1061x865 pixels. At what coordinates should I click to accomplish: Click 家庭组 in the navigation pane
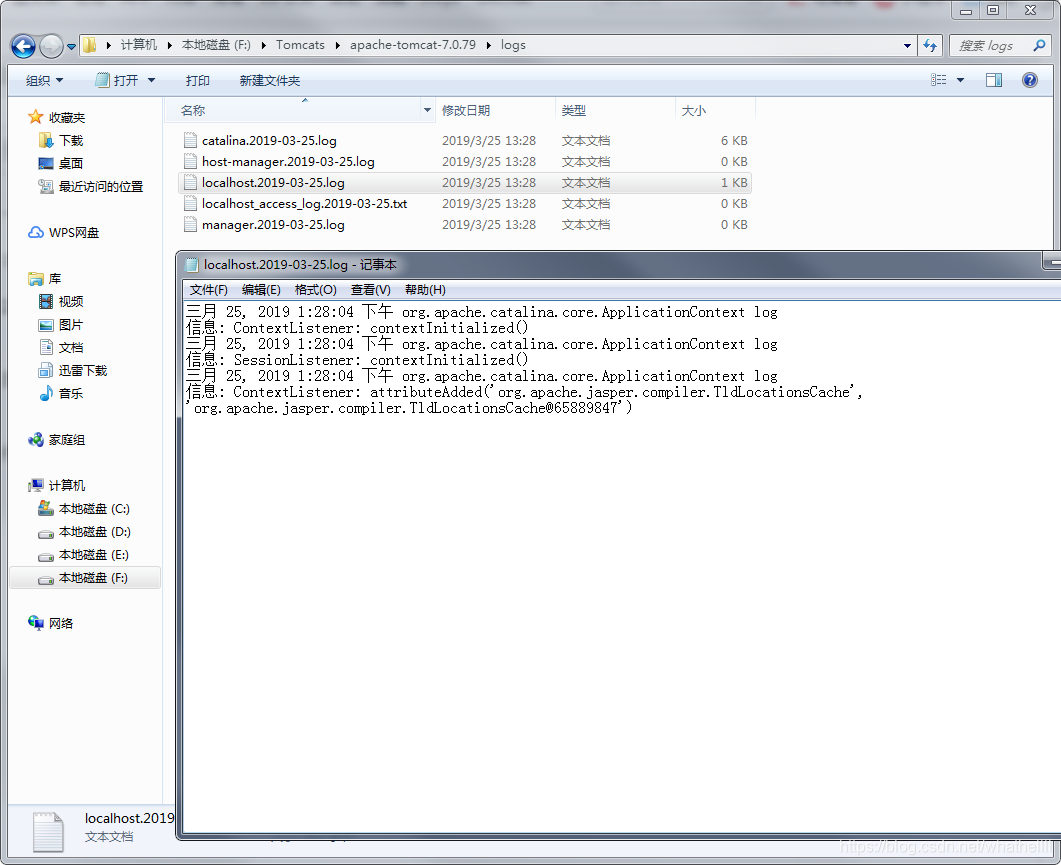tap(67, 440)
